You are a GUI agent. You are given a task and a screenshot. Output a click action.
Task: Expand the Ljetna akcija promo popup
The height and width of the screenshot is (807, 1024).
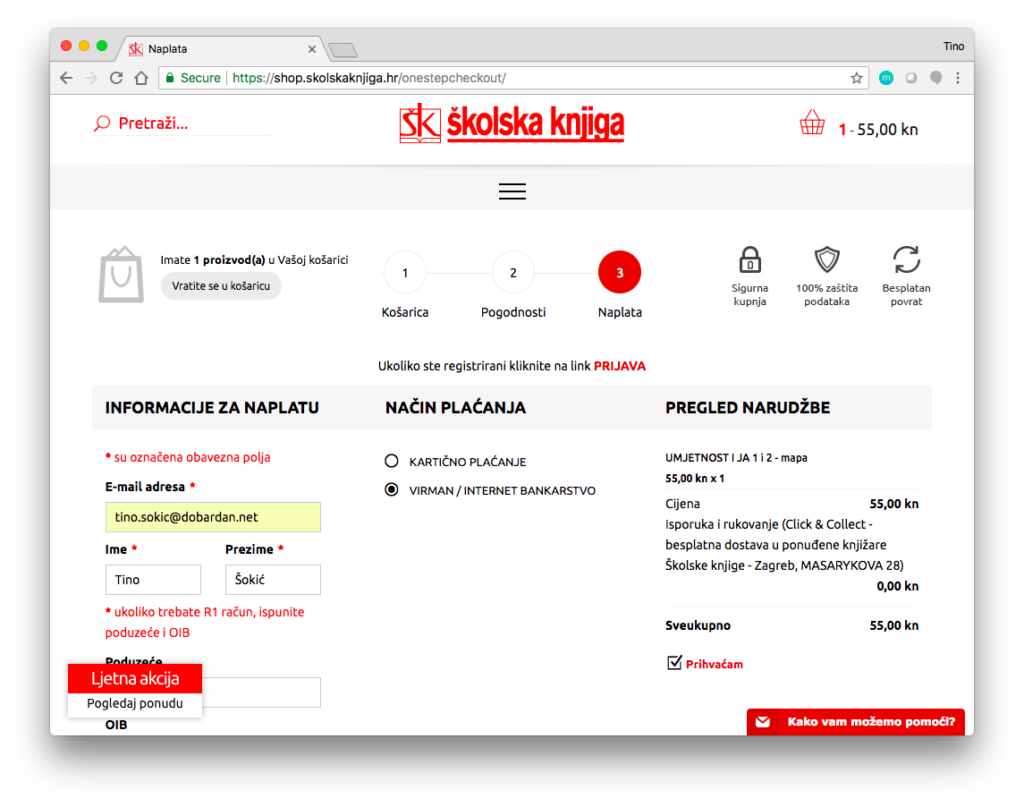tap(135, 679)
